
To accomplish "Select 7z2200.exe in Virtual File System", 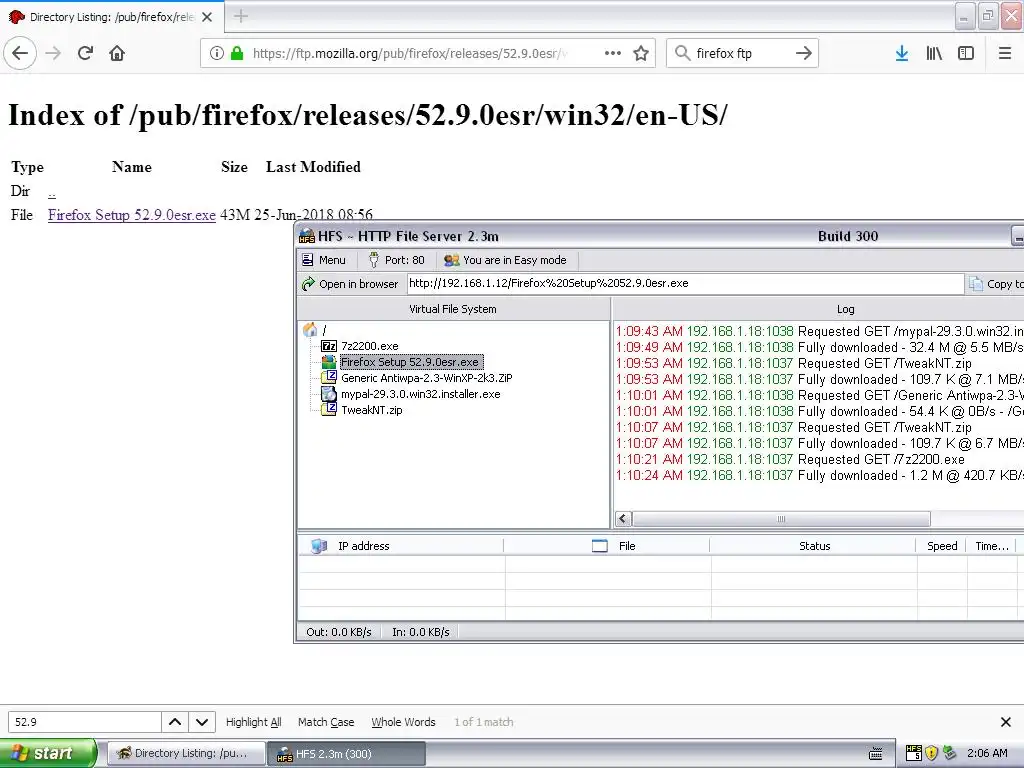I will 370,346.
